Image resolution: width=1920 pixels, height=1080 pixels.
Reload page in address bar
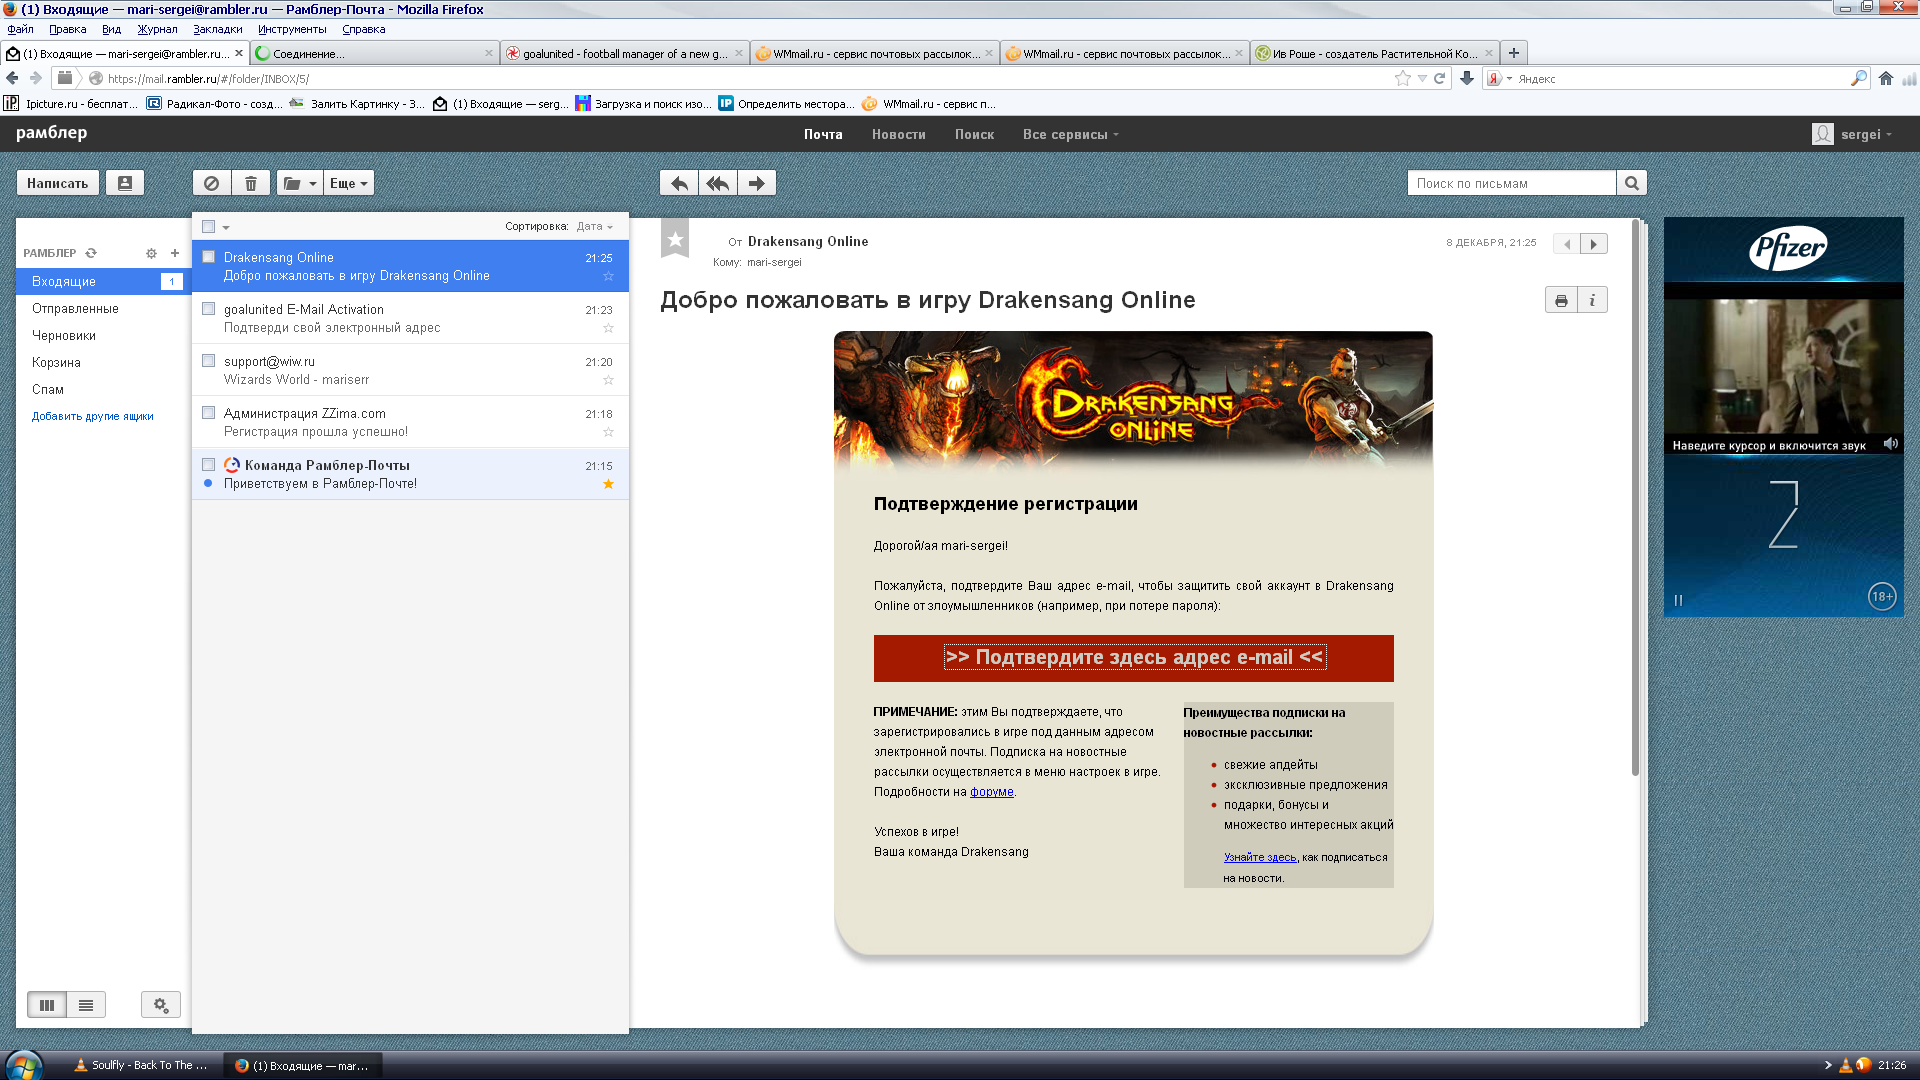[x=1440, y=78]
